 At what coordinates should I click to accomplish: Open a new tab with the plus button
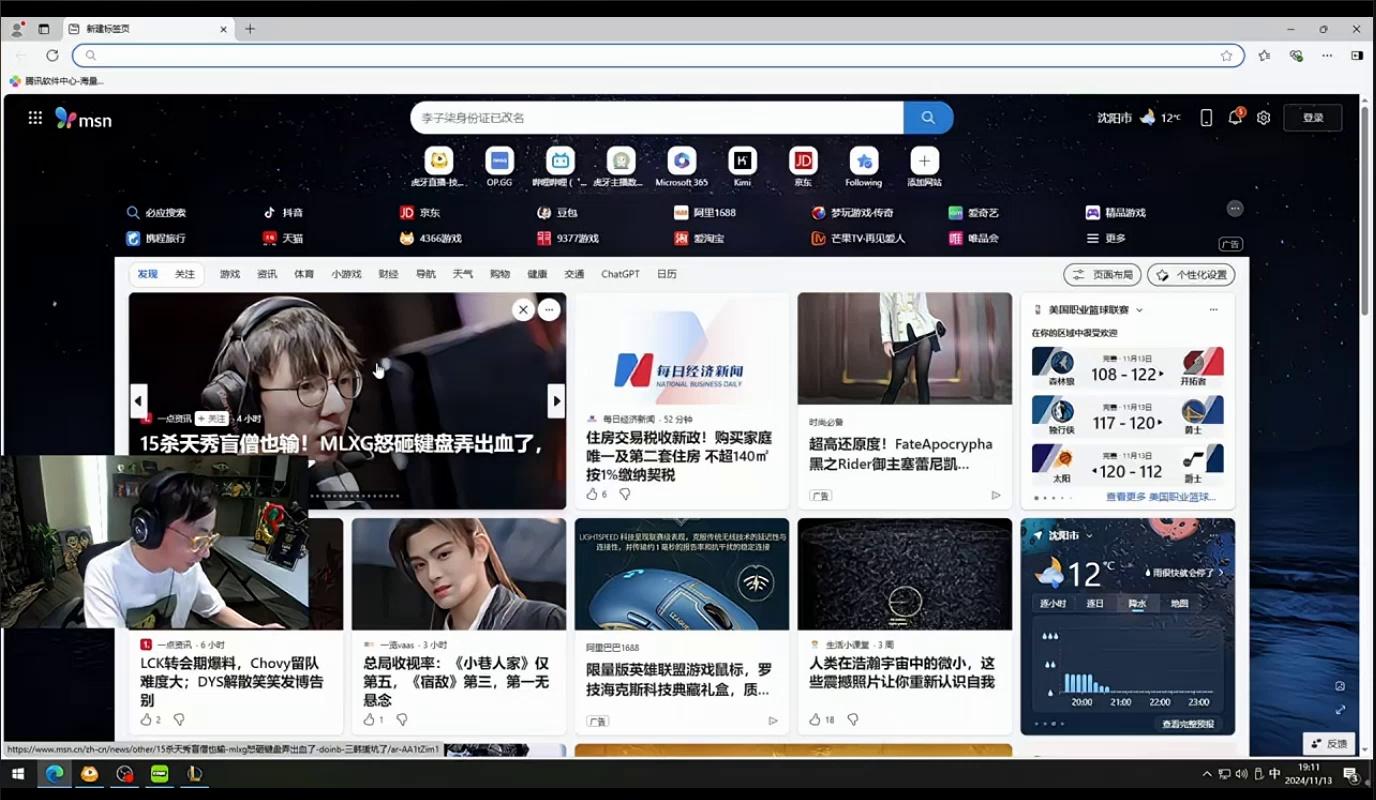tap(250, 29)
